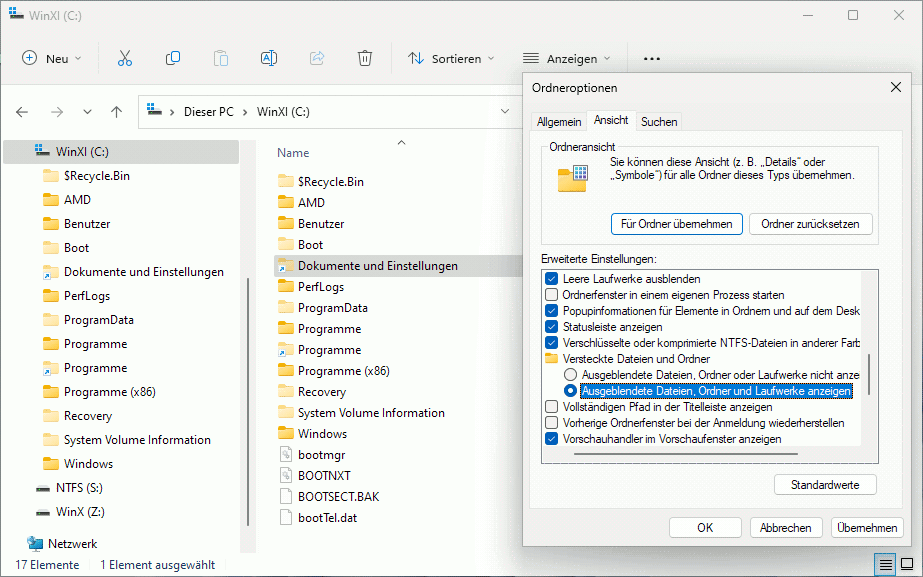This screenshot has width=923, height=577.
Task: Select PerfLogs folder in navigation tree
Action: [x=77, y=296]
